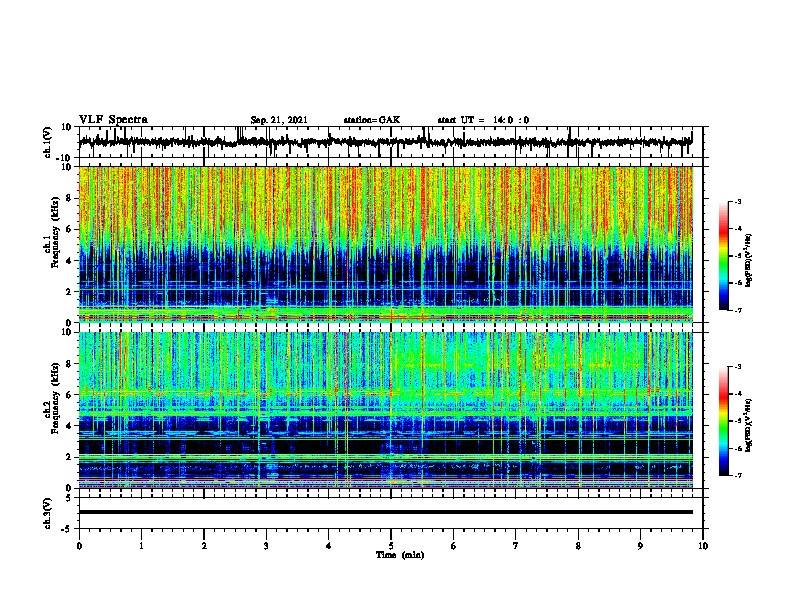Click the ch.2 colorbar "log(PSD)" units label
The width and height of the screenshot is (792, 612).
click(749, 425)
